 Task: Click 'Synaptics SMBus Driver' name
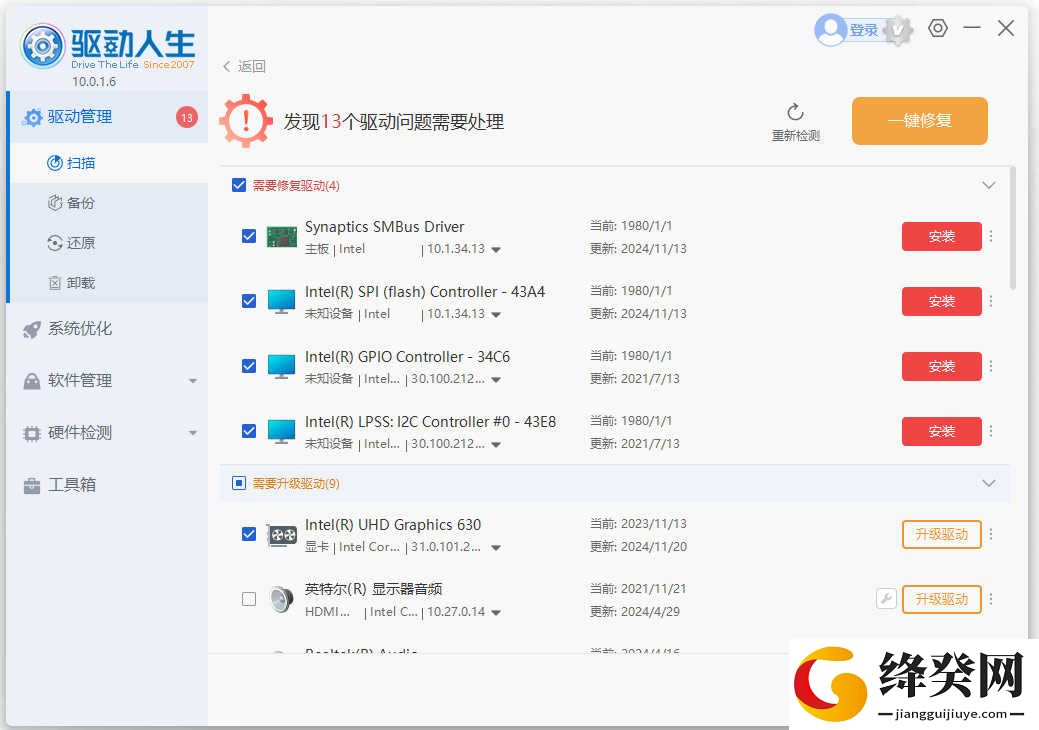coord(384,227)
